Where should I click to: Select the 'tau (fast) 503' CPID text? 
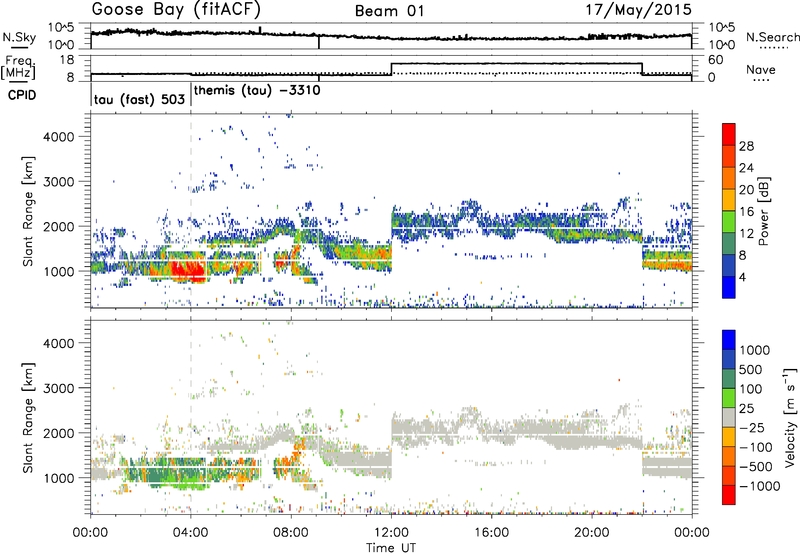pos(139,99)
